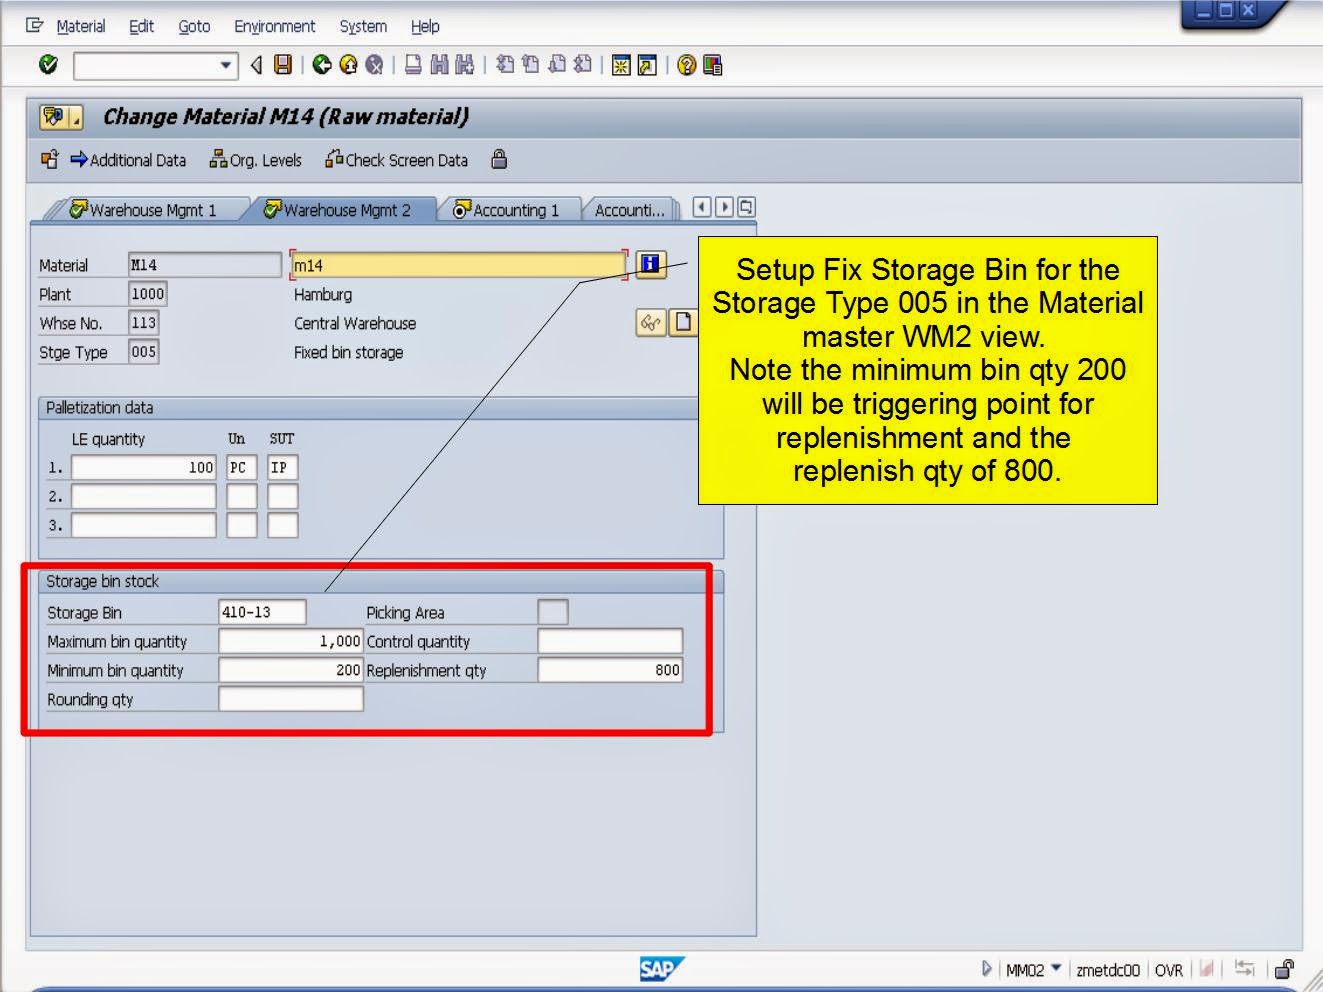Toggle OVR overwrite mode in status bar

(x=1168, y=970)
